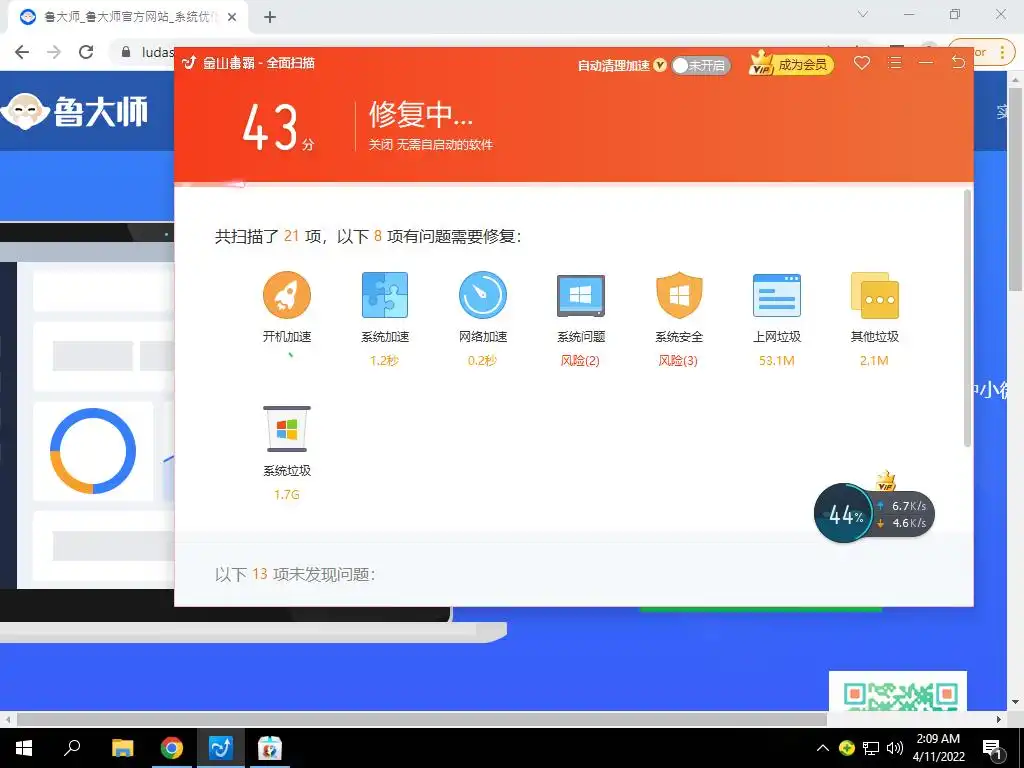Click the 以下 13 项未发现问题 heading
The width and height of the screenshot is (1024, 768).
295,574
